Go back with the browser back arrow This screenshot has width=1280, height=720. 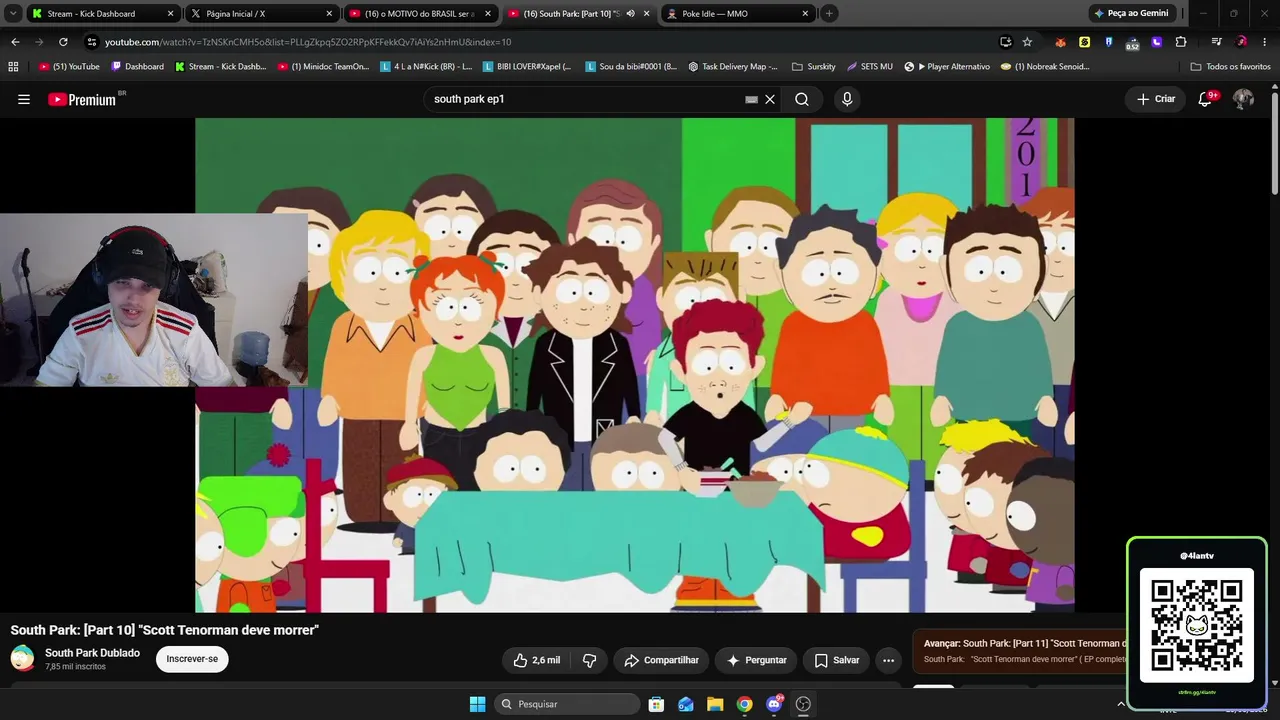pos(15,42)
